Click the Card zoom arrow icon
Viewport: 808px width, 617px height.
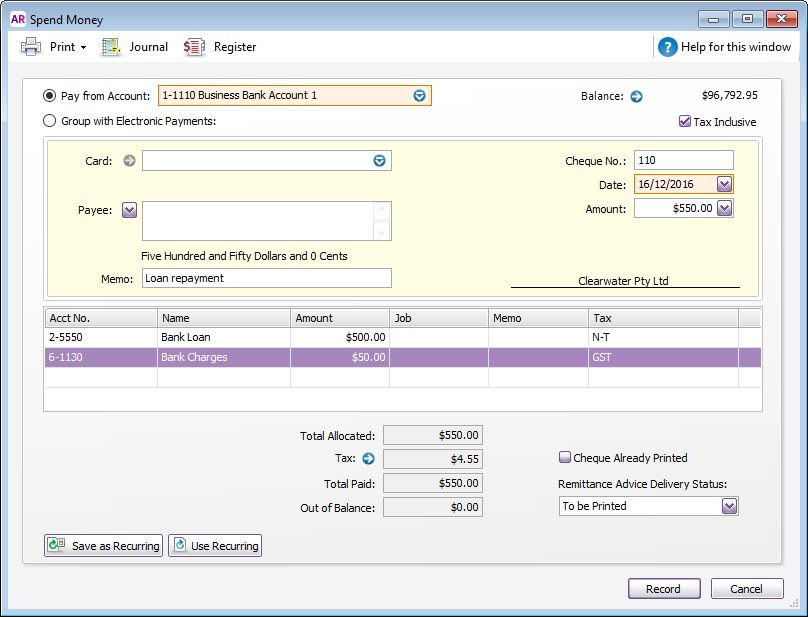tap(128, 160)
